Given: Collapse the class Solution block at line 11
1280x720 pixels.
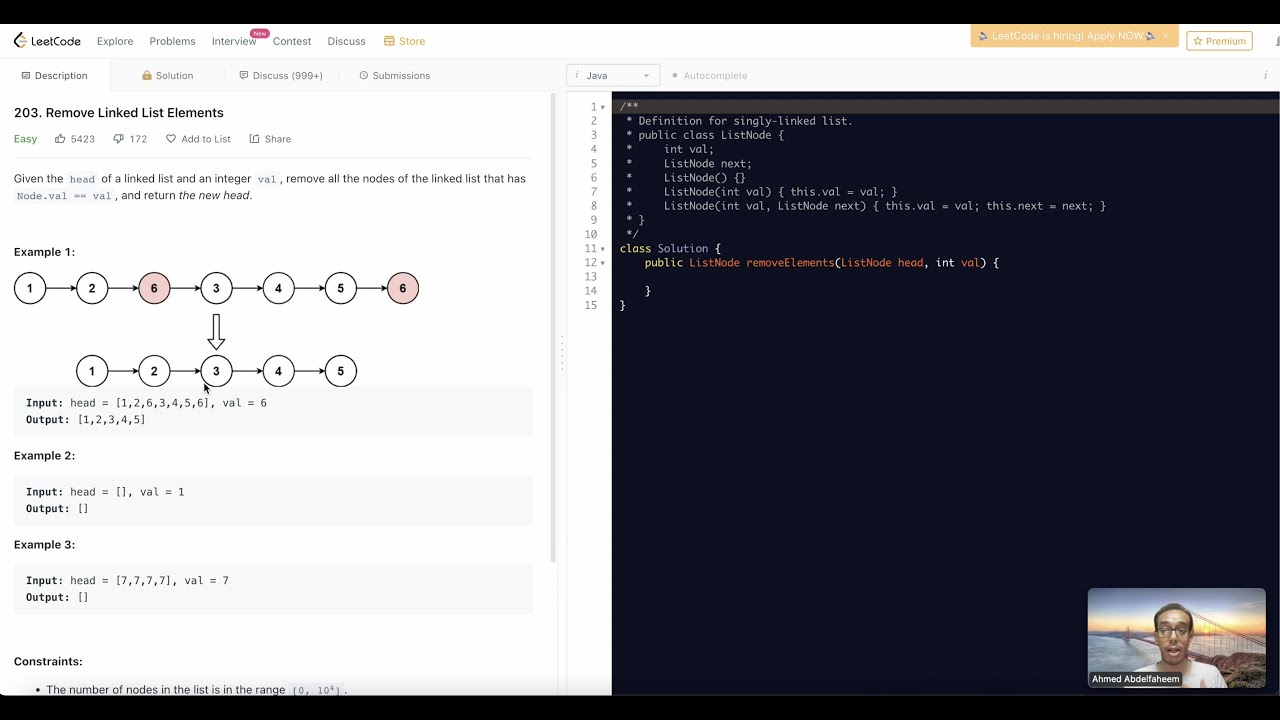Looking at the screenshot, I should click(x=603, y=249).
